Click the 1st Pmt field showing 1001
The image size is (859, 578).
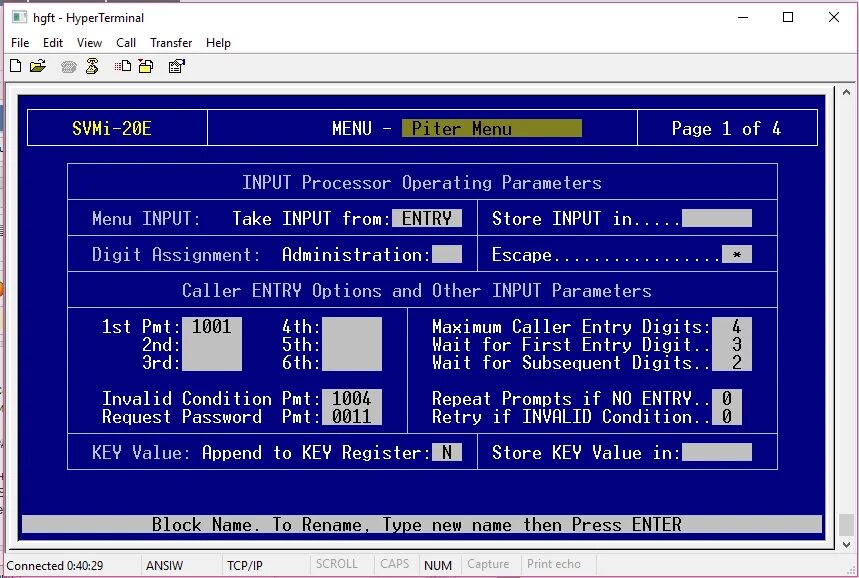pos(211,327)
